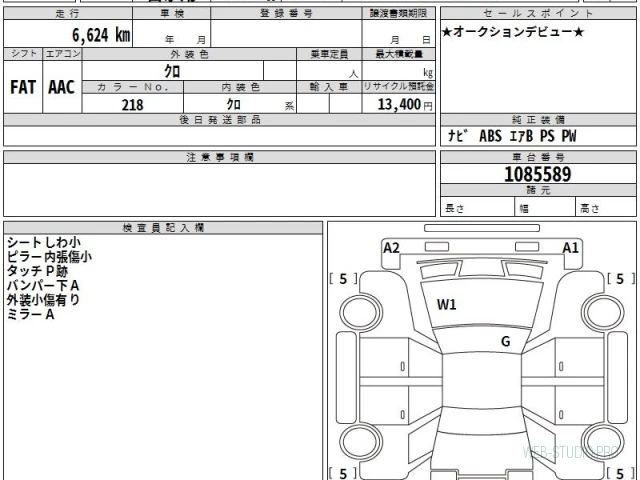Select inspector note バンパー下A
This screenshot has width=640, height=480.
click(x=43, y=285)
